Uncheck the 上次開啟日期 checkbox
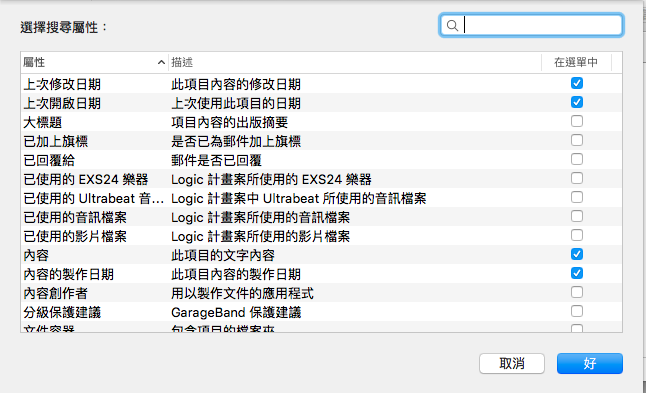This screenshot has width=646, height=393. pyautogui.click(x=577, y=102)
